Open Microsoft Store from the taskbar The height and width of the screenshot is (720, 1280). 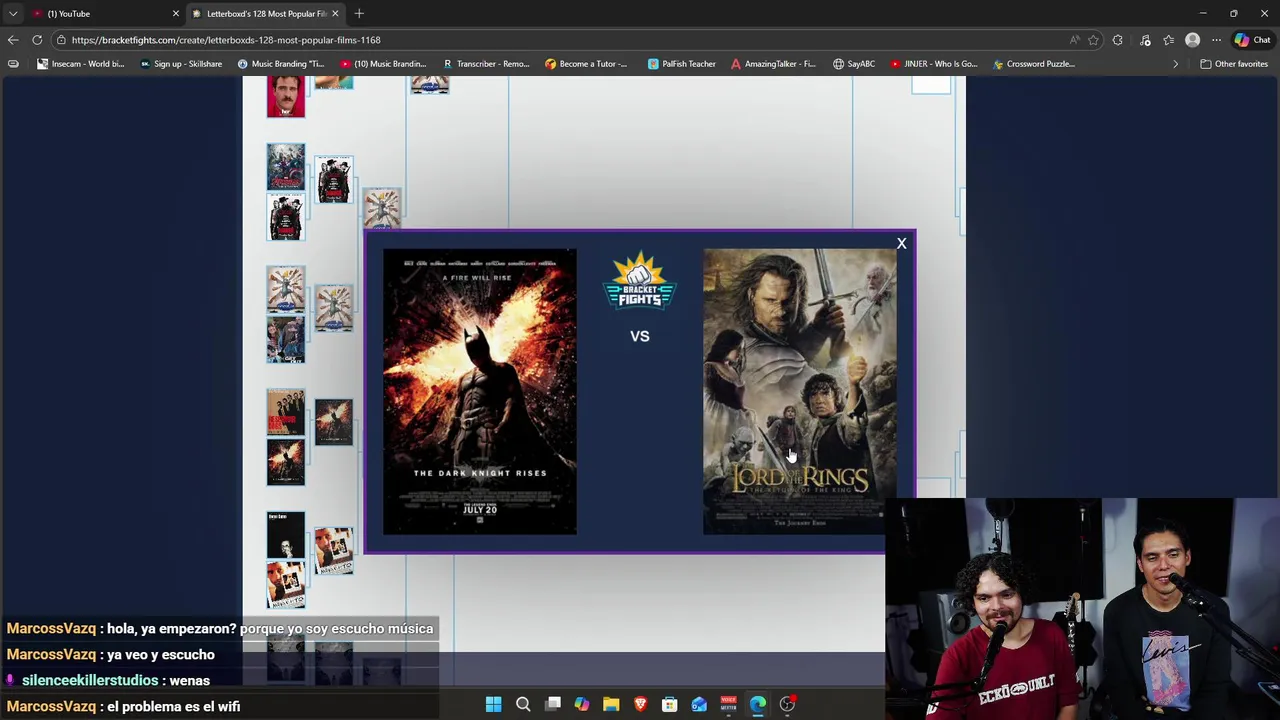coord(670,704)
